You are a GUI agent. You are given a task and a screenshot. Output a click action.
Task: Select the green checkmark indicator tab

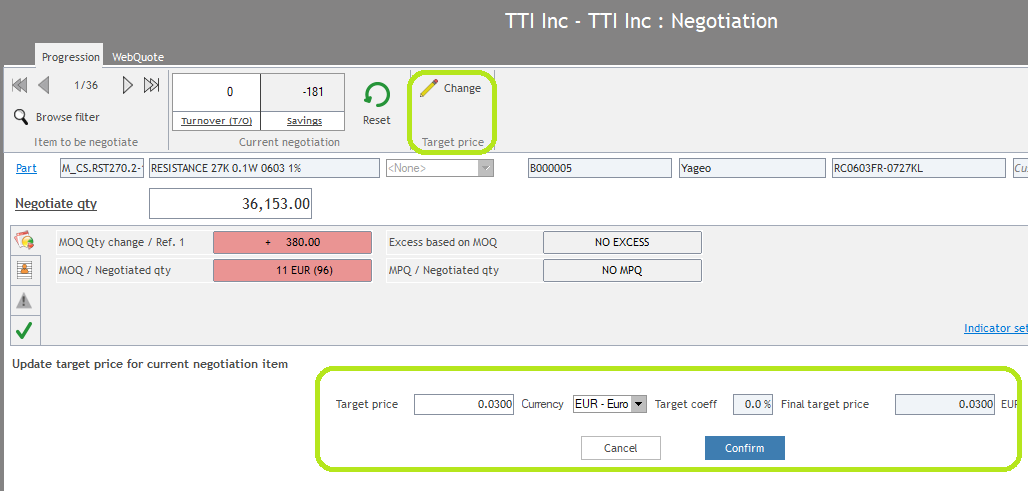tap(24, 329)
